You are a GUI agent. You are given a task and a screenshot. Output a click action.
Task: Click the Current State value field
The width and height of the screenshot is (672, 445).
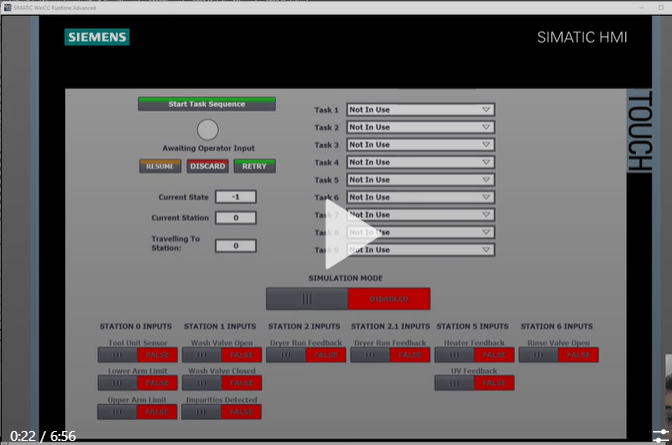[x=235, y=197]
